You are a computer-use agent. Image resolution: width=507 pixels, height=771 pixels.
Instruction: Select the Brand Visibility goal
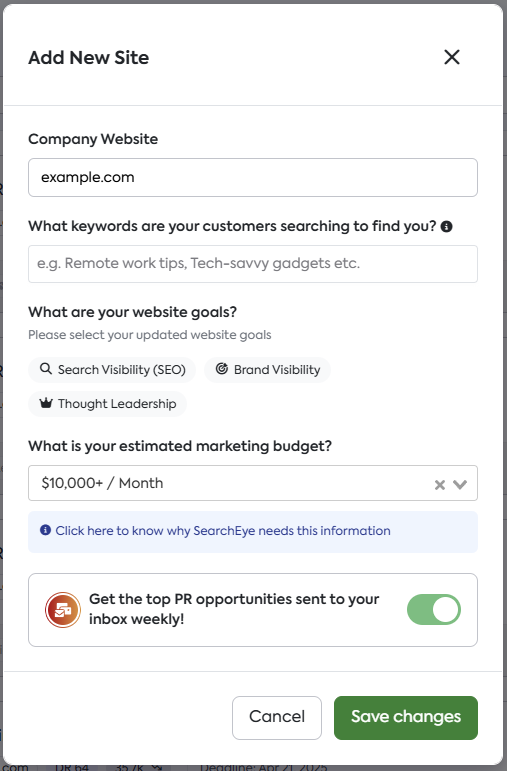[268, 370]
